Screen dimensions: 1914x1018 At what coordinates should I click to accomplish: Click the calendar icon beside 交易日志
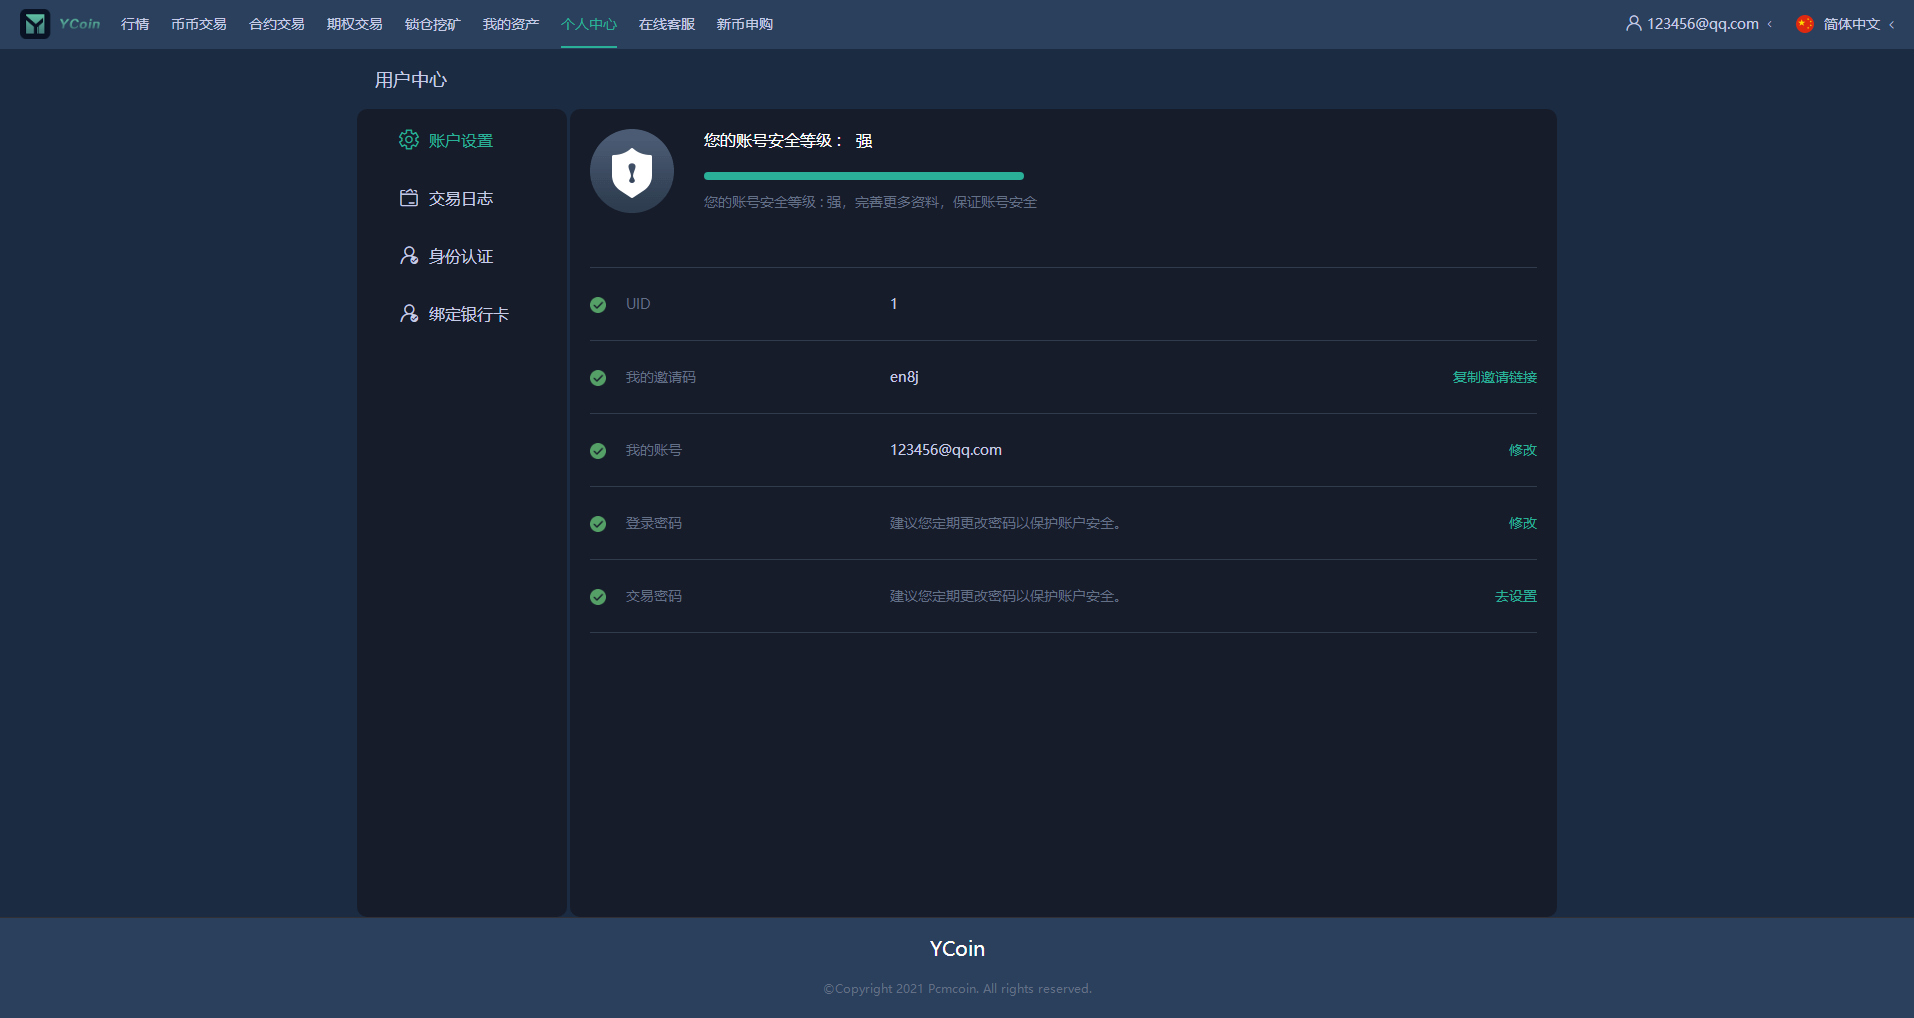pyautogui.click(x=408, y=198)
